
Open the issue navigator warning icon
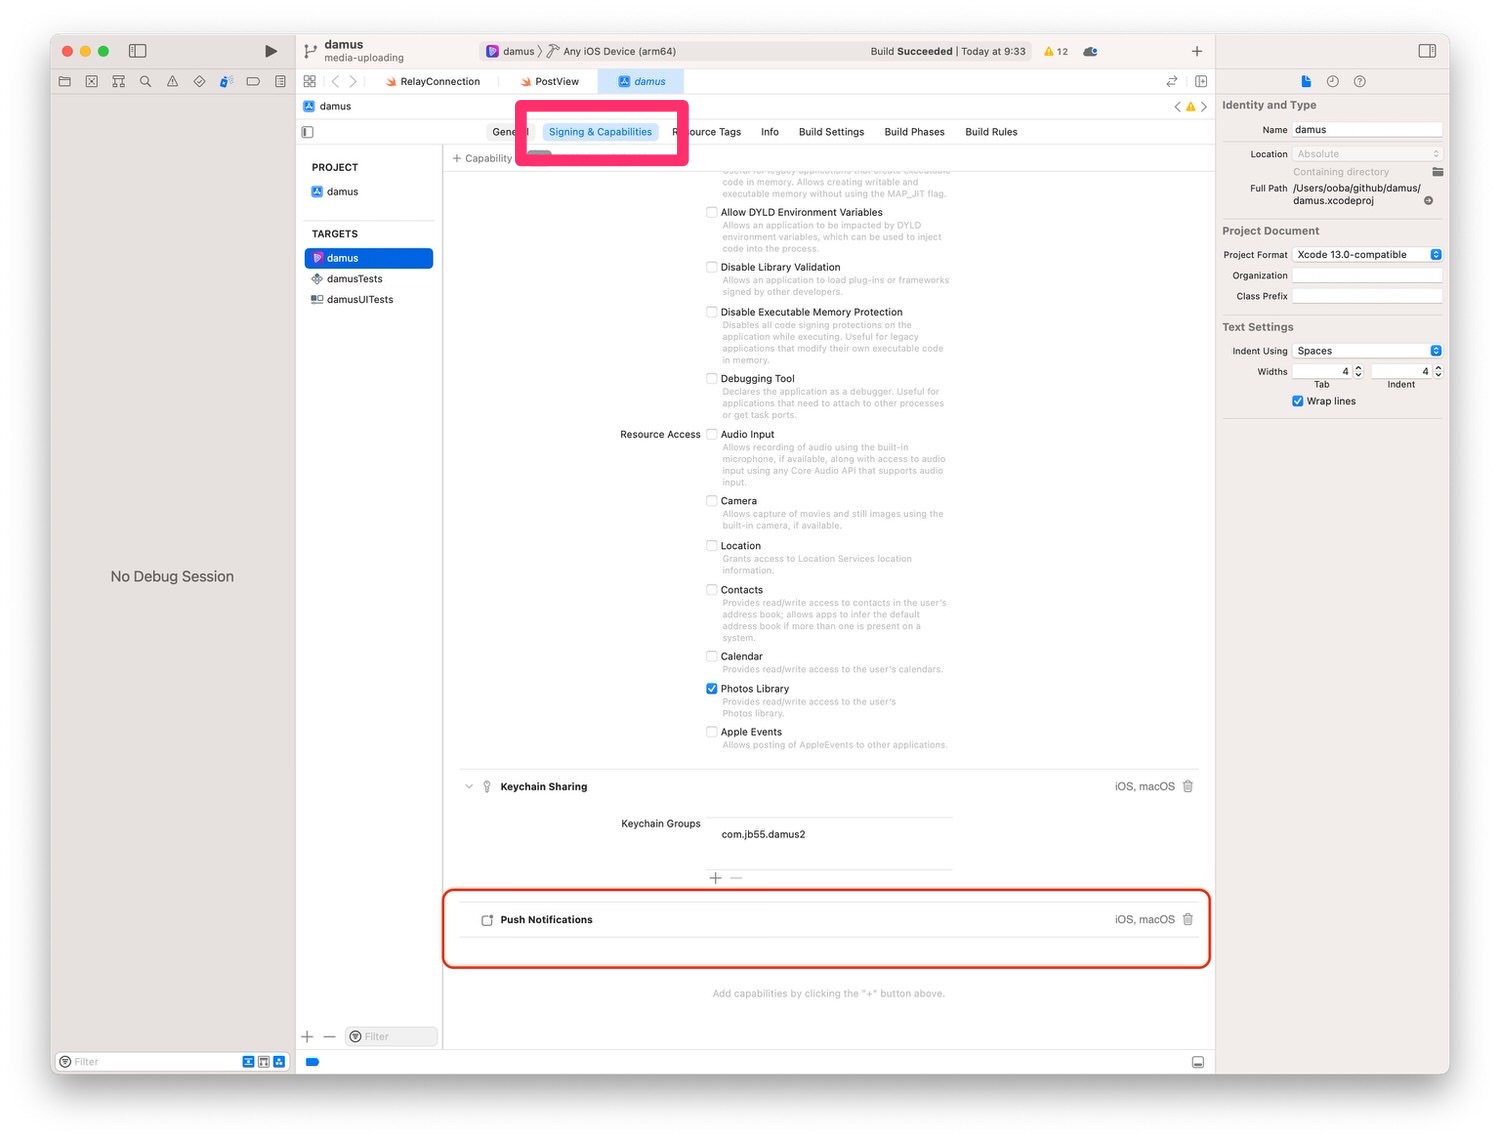coord(173,82)
